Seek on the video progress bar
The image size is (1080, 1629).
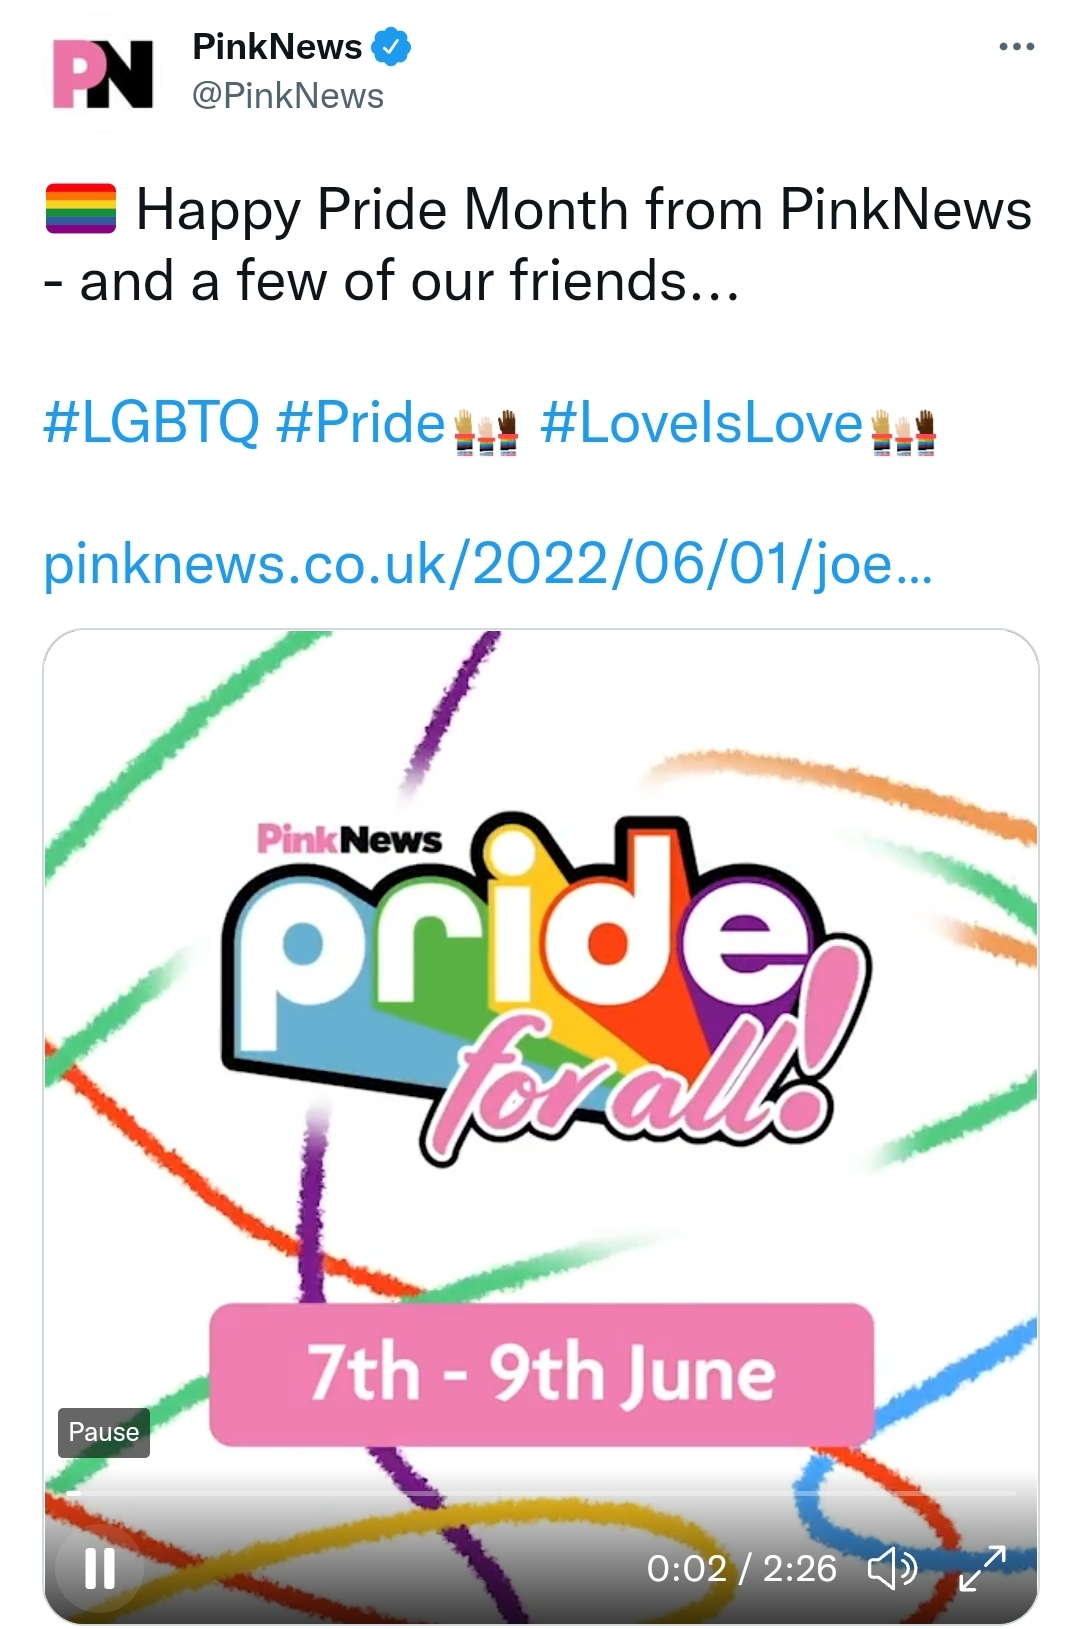point(541,1493)
